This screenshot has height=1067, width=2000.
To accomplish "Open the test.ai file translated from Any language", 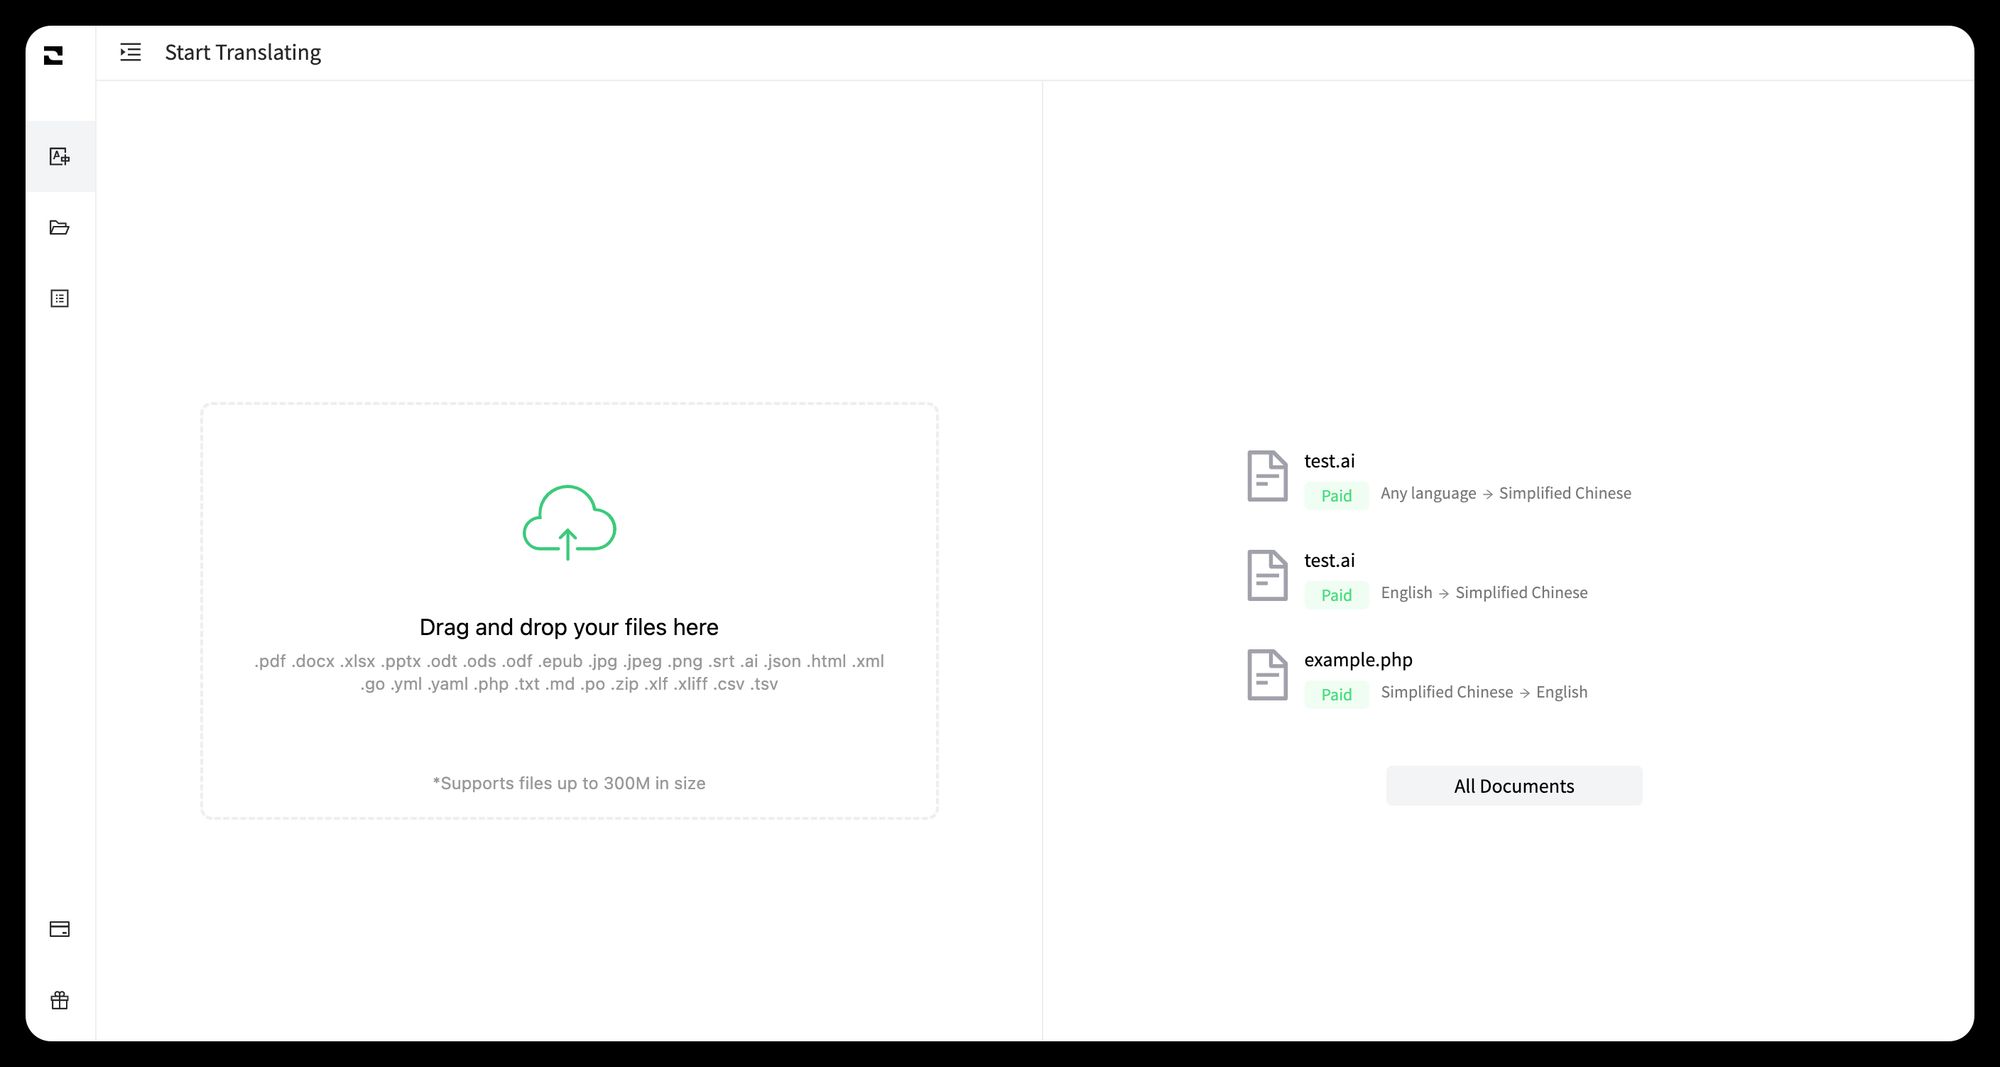I will pos(1329,461).
